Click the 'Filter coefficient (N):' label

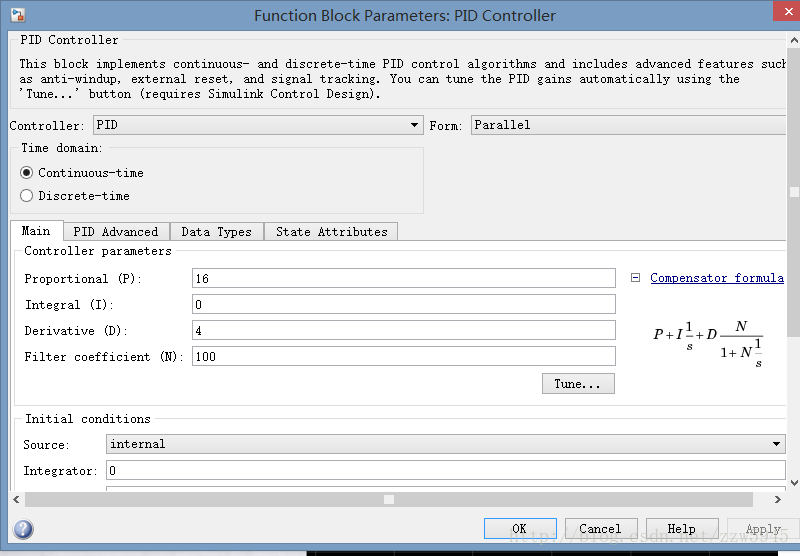click(104, 357)
